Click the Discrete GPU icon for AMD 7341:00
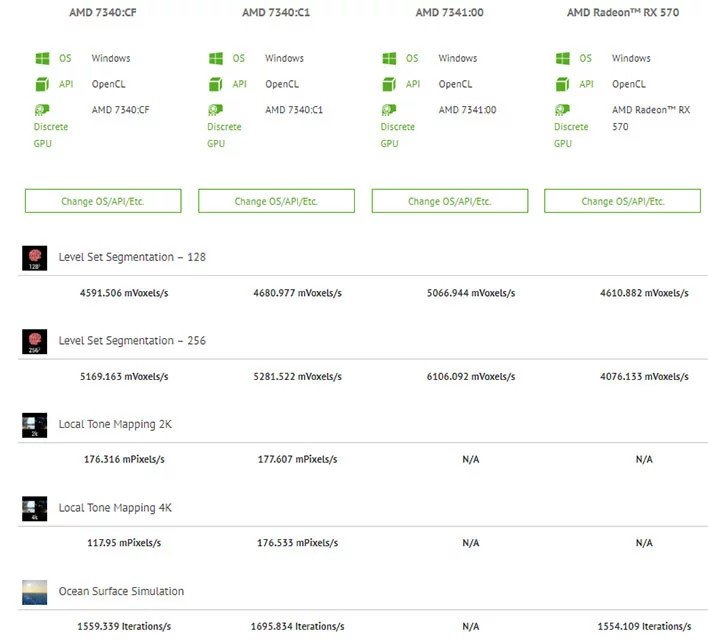This screenshot has height=641, width=708. point(388,110)
